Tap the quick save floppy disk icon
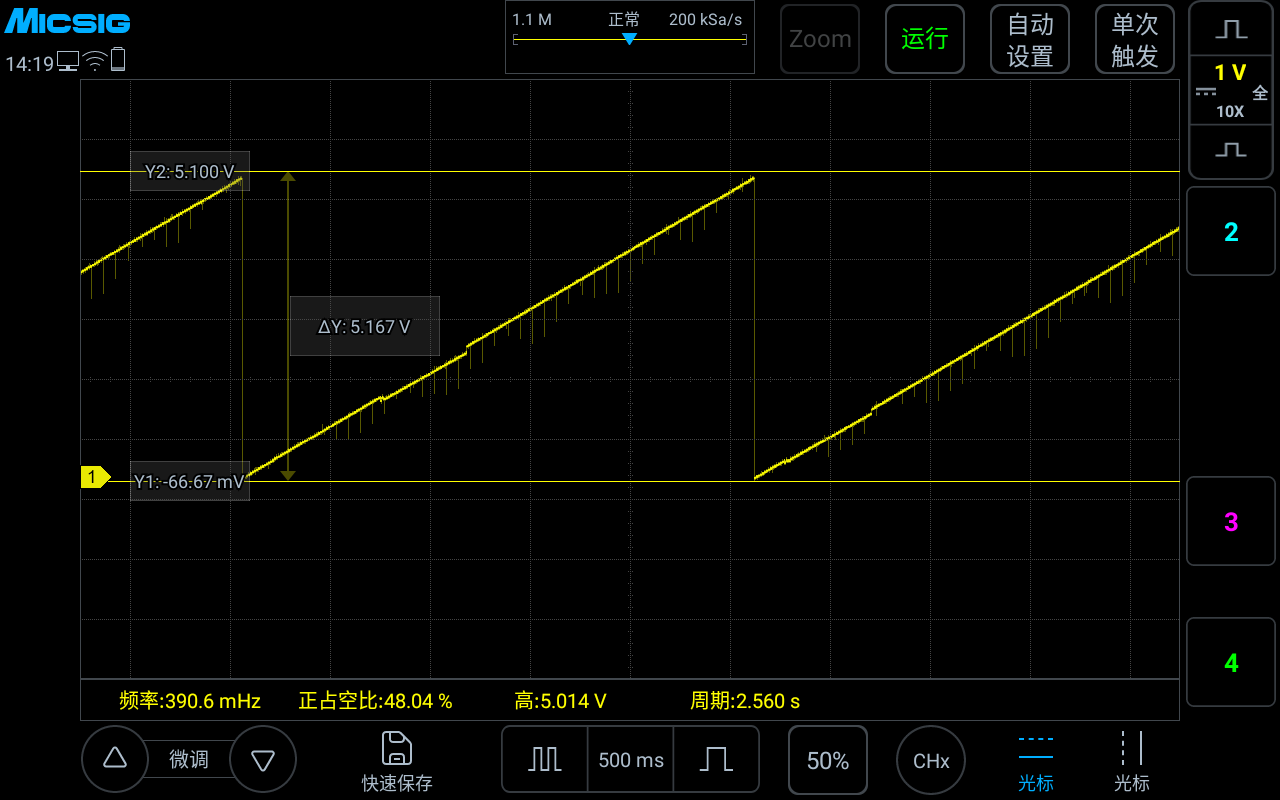The image size is (1280, 800). point(397,749)
